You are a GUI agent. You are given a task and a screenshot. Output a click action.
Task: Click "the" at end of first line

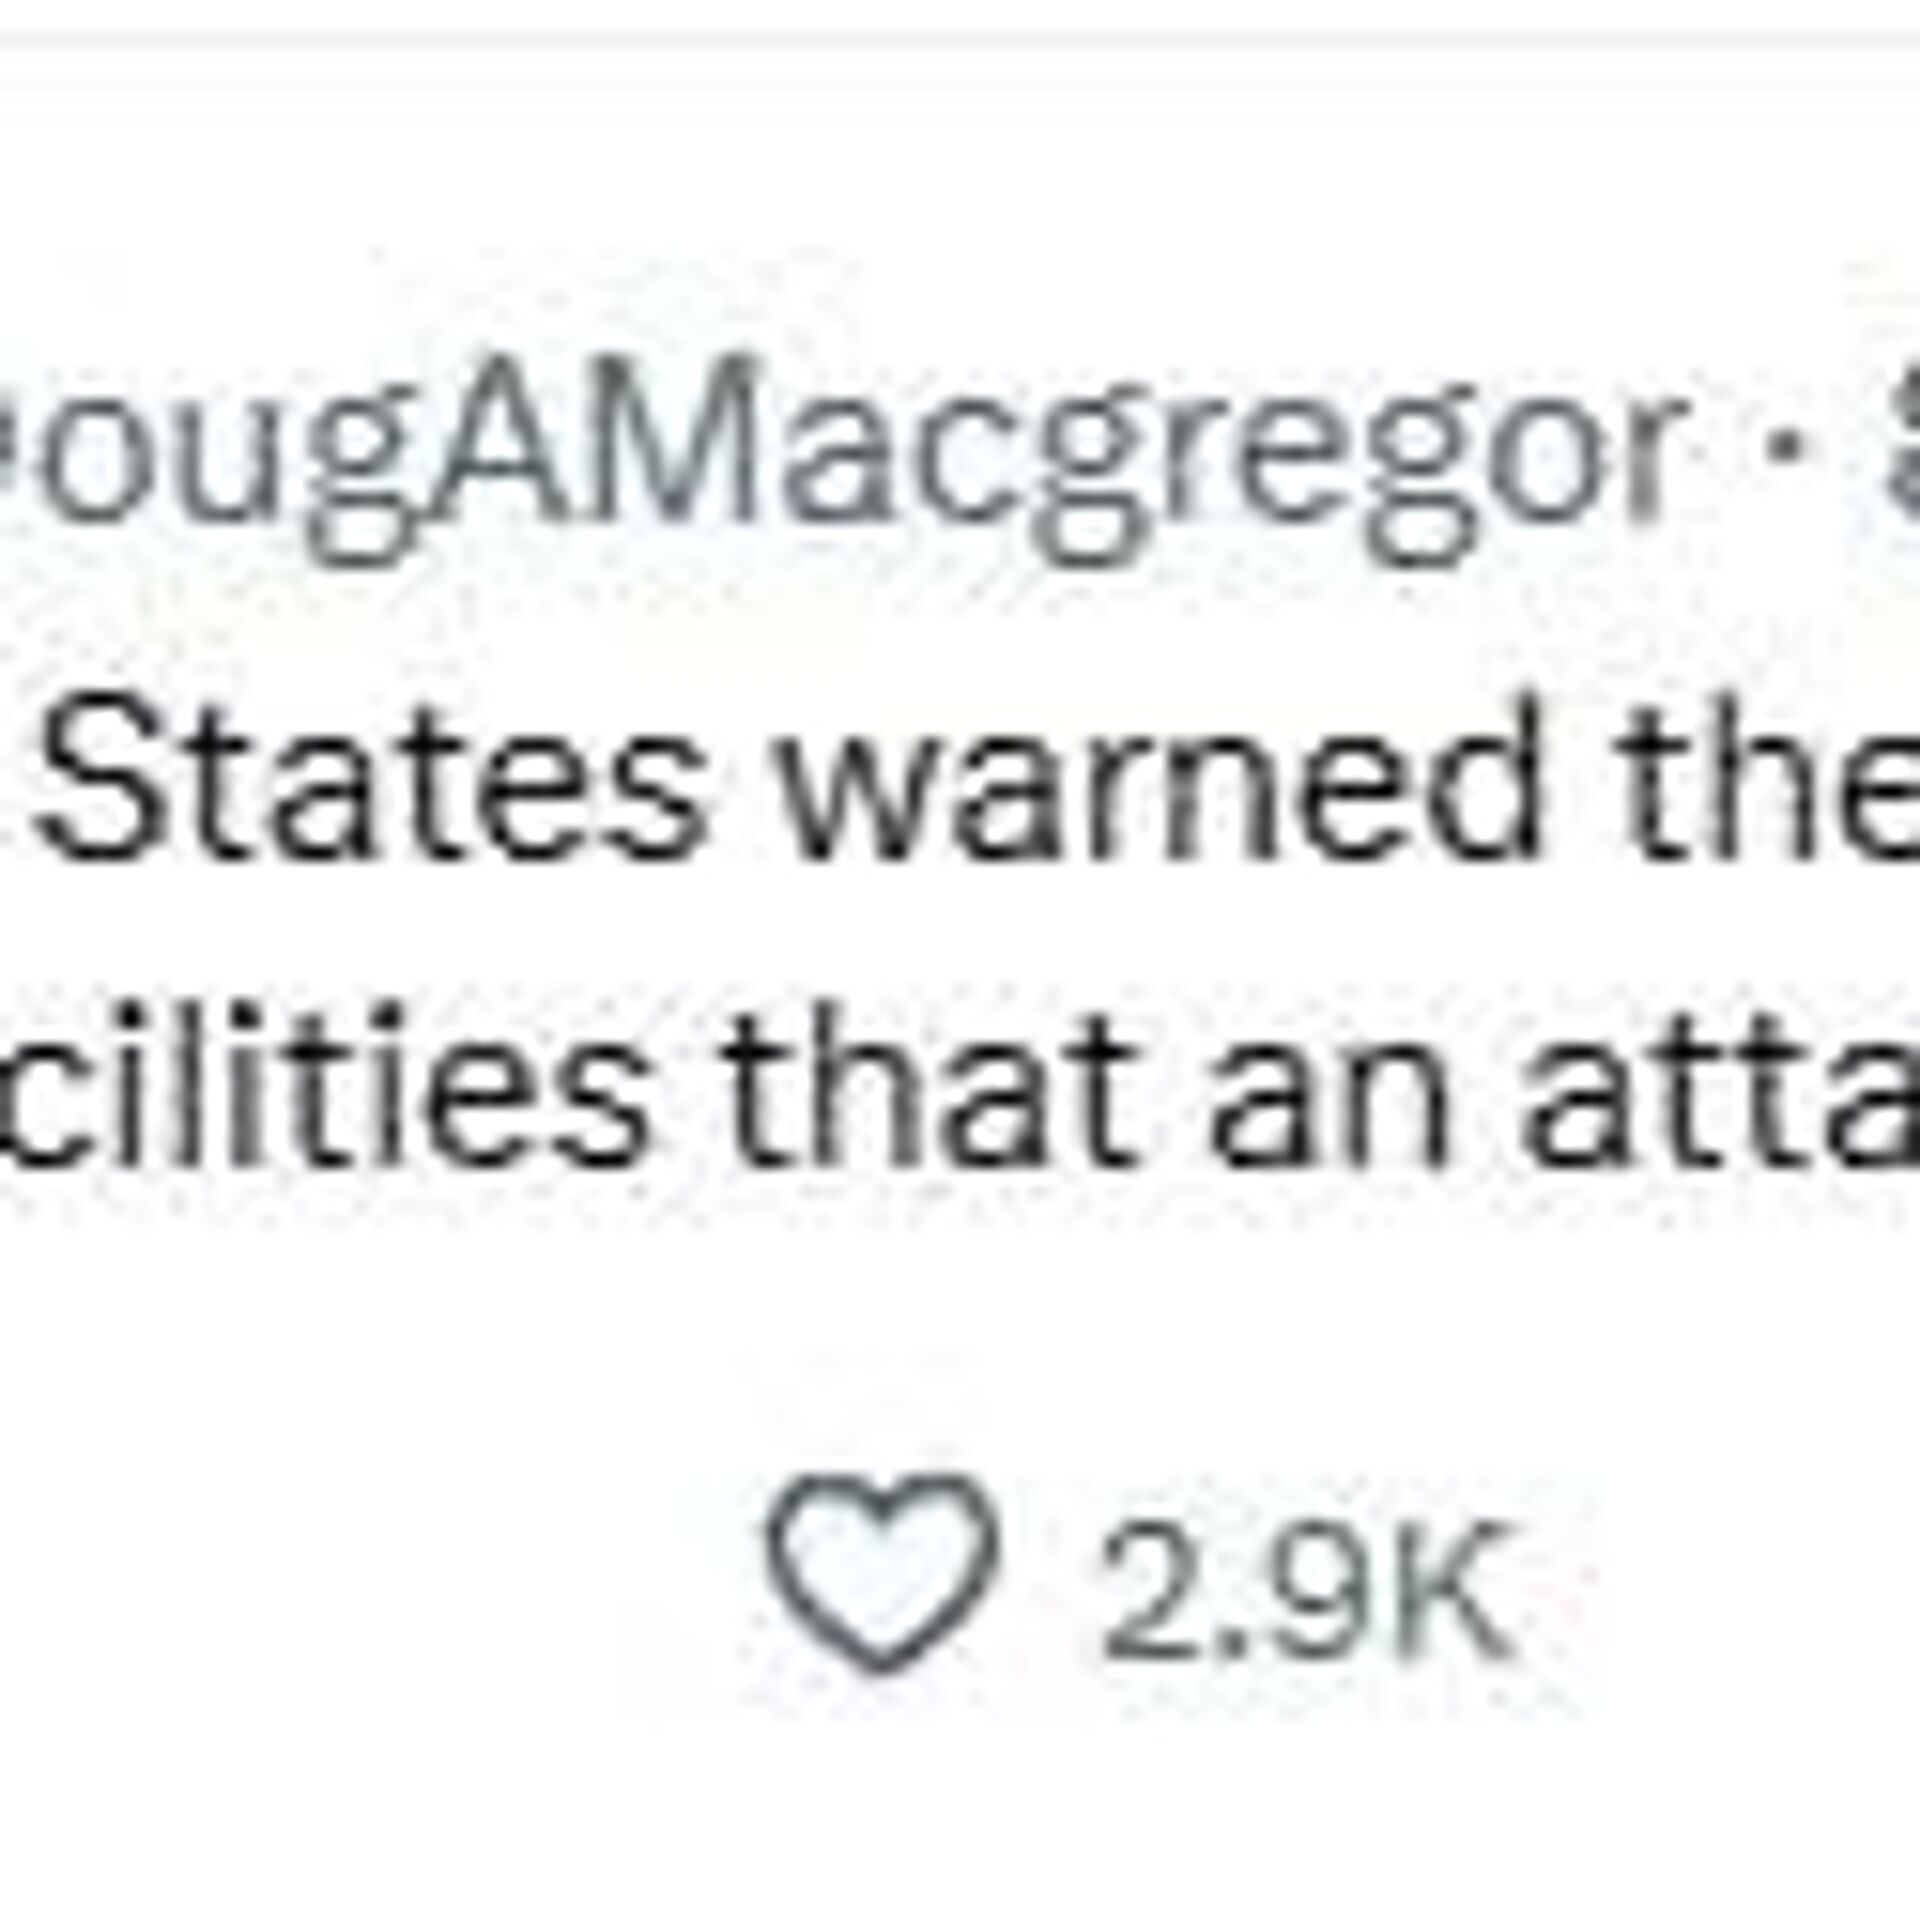pos(1775,780)
